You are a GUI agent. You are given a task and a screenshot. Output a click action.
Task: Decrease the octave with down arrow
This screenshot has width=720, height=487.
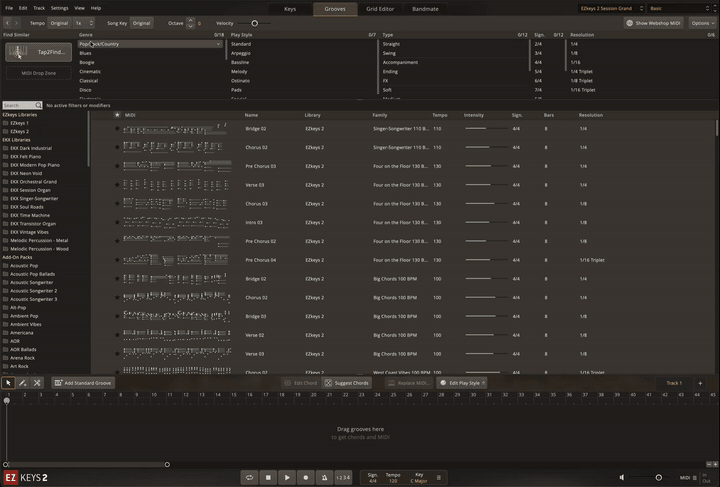click(191, 26)
